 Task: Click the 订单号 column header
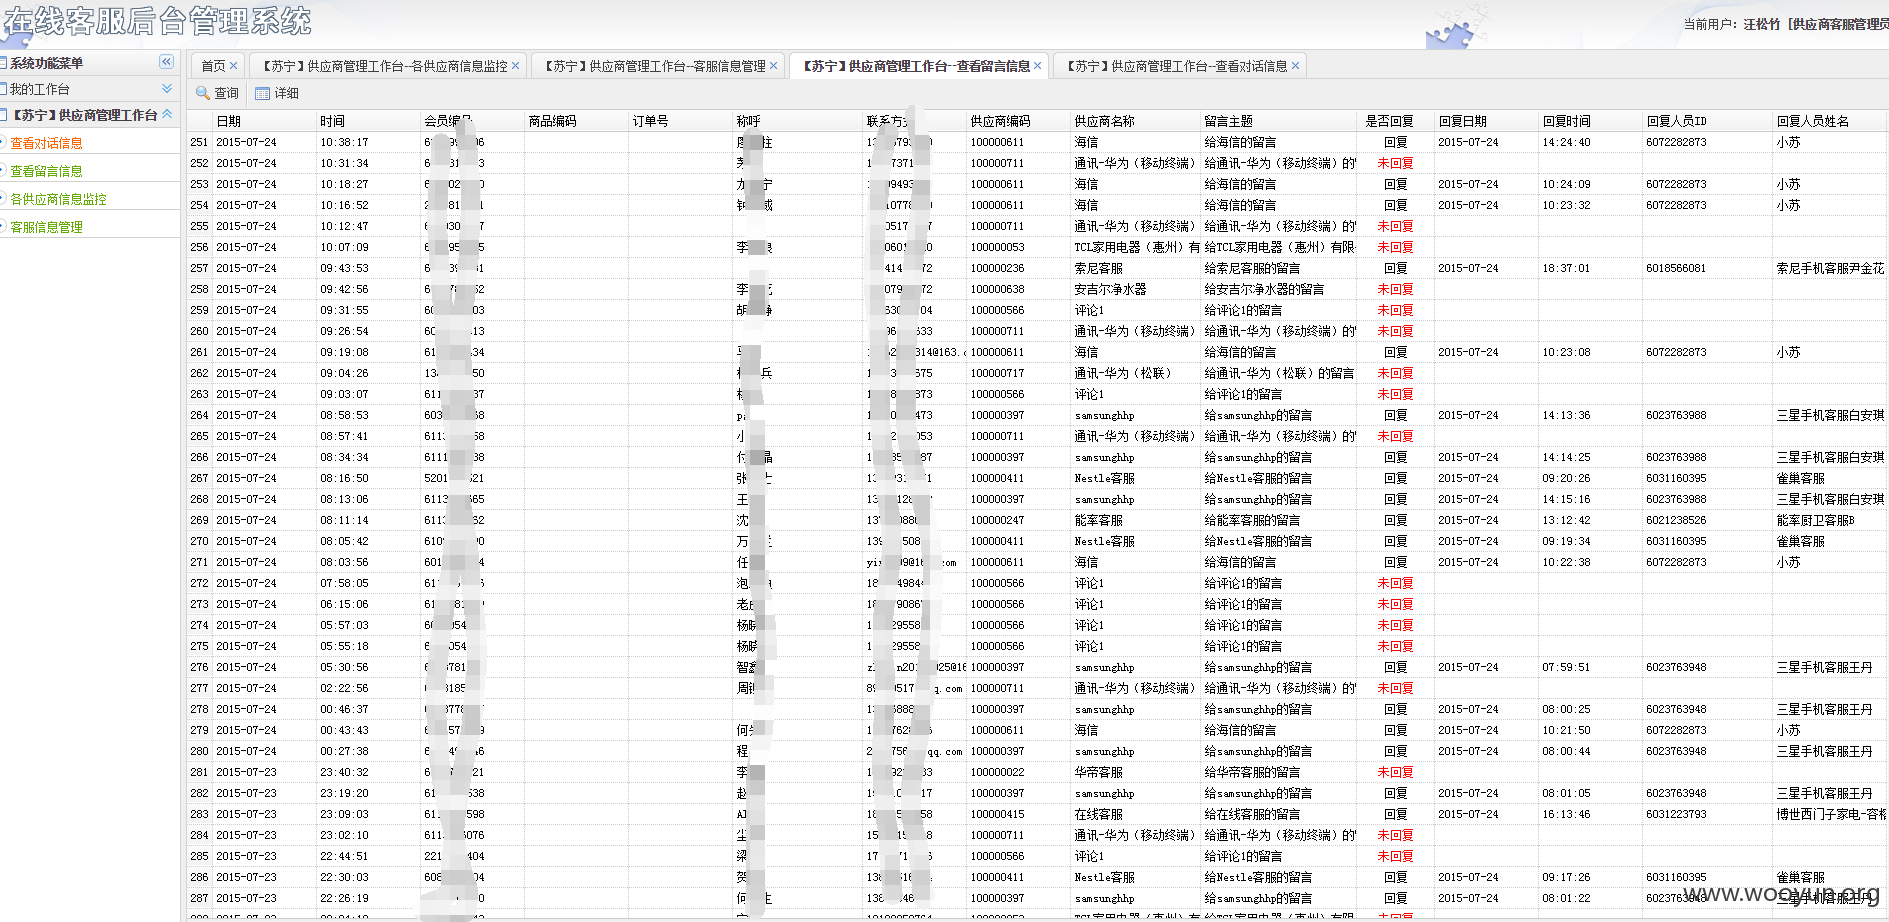tap(680, 121)
